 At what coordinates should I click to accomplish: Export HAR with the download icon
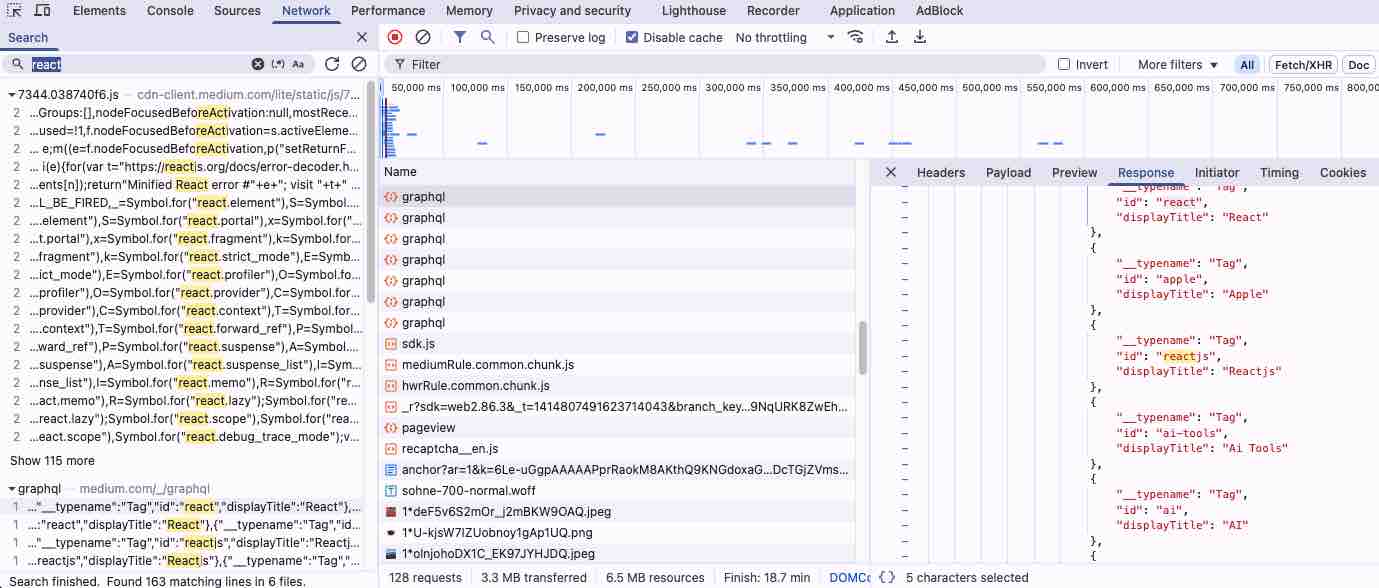point(920,37)
